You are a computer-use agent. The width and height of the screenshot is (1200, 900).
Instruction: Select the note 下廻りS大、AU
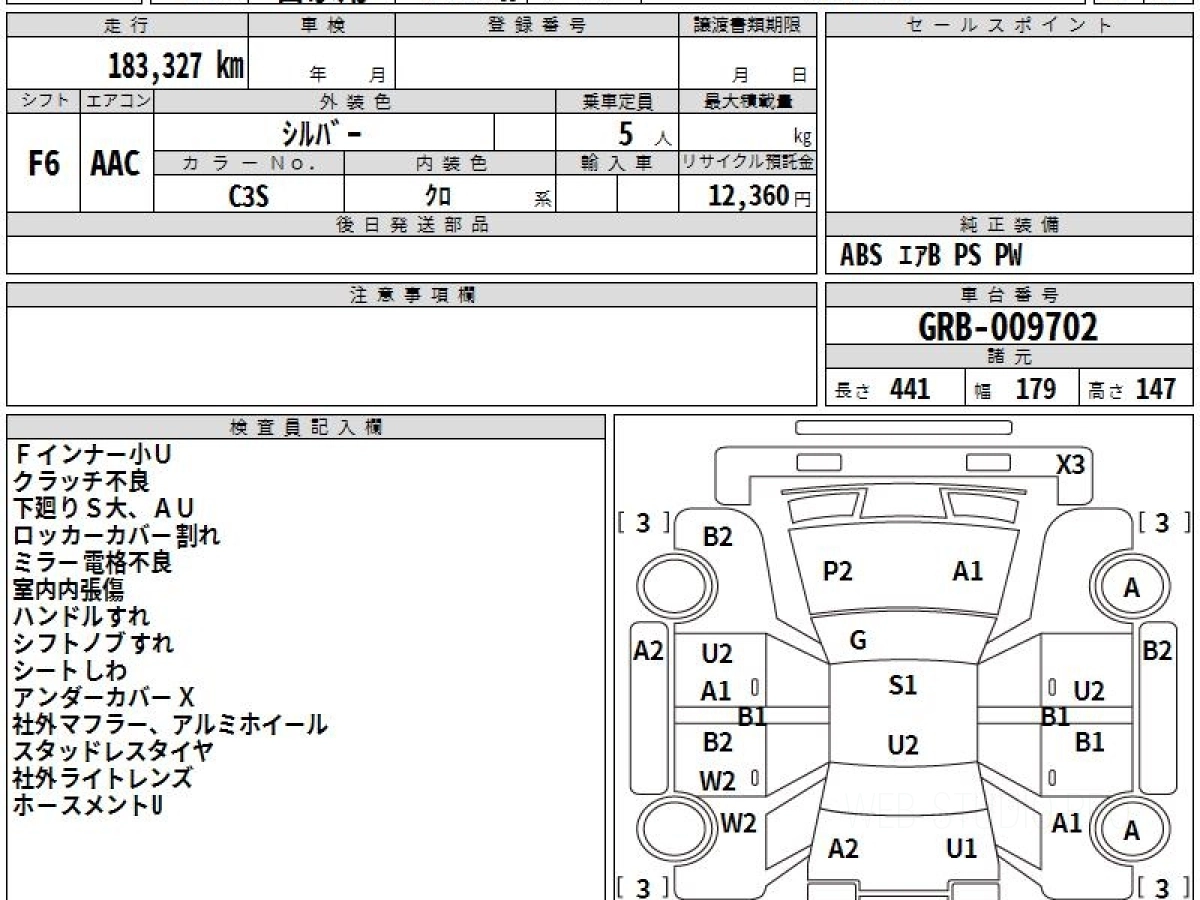coord(103,509)
